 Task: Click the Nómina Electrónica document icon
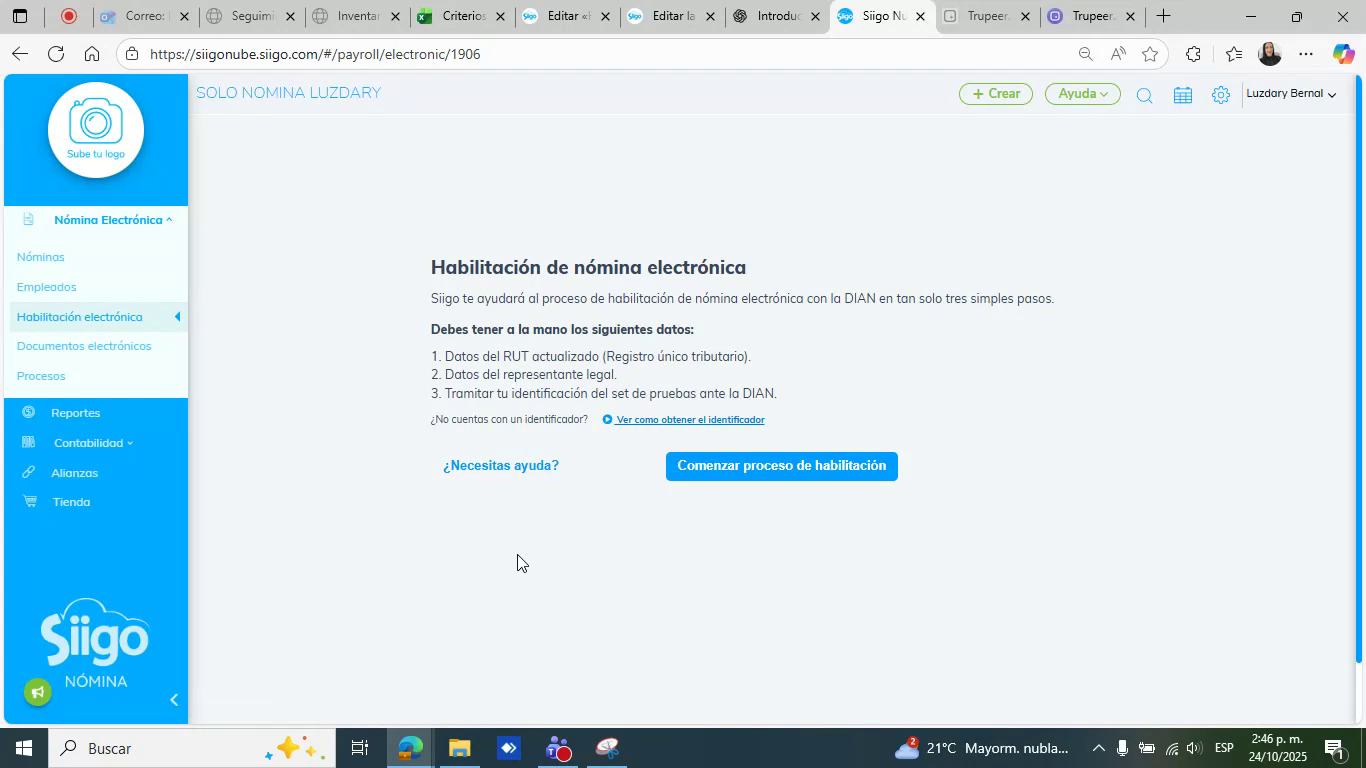coord(28,219)
